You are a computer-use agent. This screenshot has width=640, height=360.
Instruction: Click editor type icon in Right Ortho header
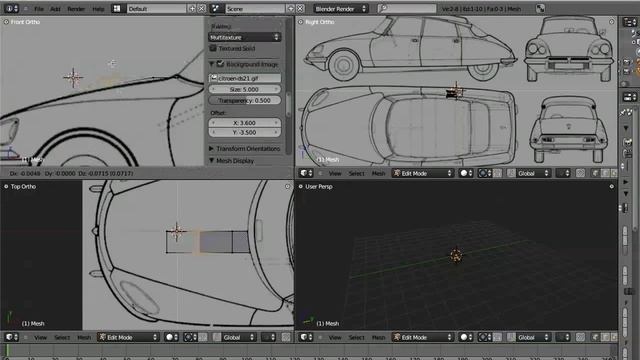coord(306,173)
